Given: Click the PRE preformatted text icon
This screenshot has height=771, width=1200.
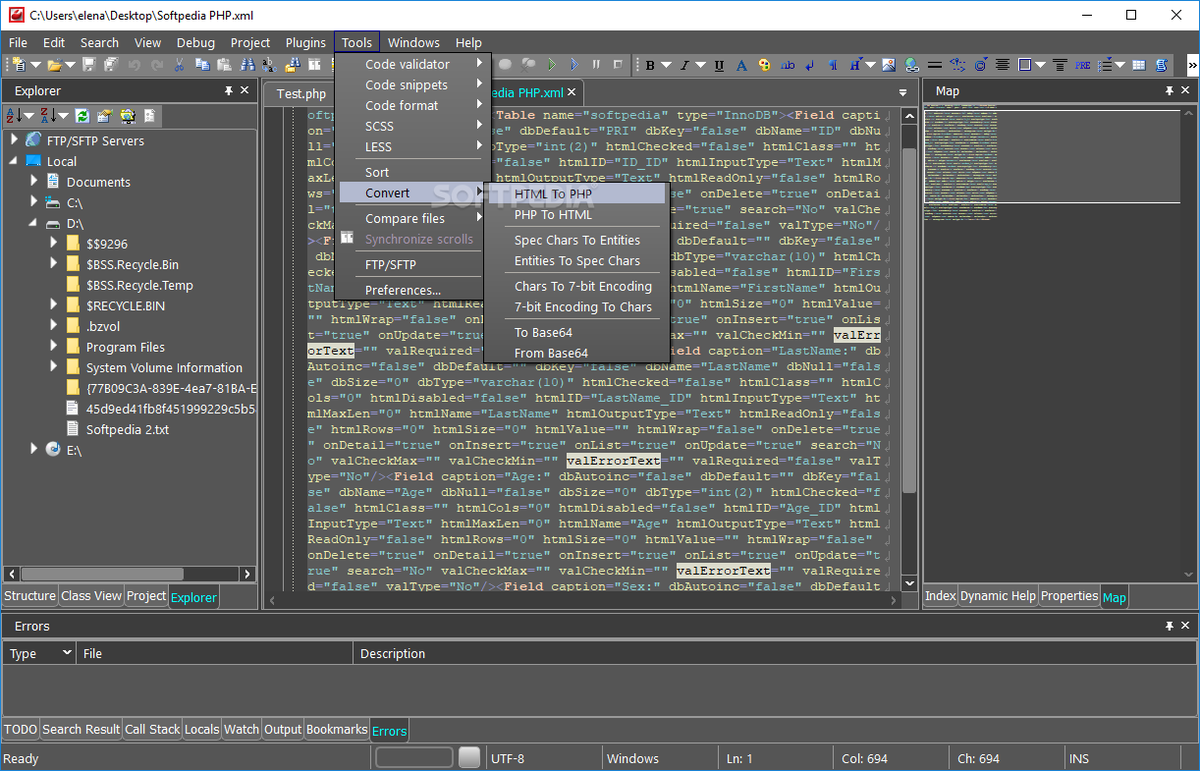Looking at the screenshot, I should [x=1082, y=65].
